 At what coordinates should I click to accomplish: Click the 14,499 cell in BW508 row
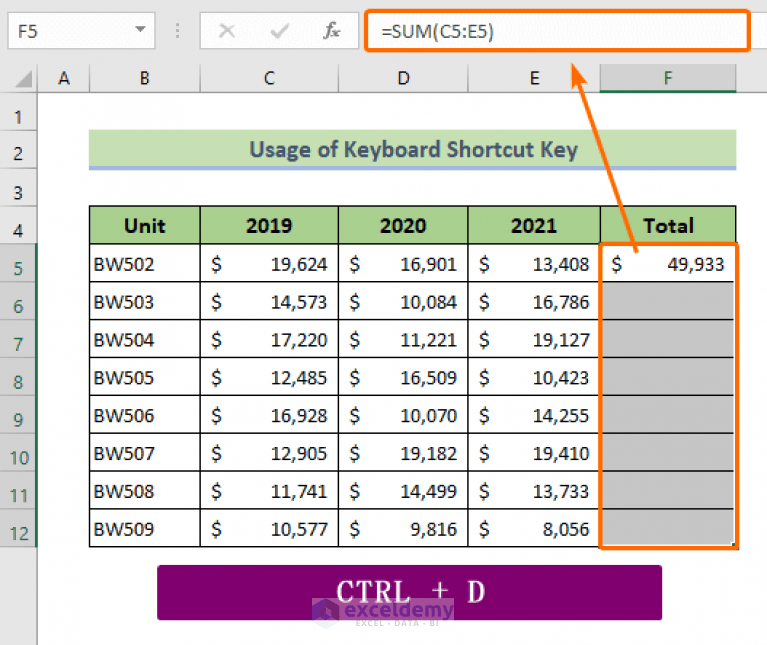point(403,490)
